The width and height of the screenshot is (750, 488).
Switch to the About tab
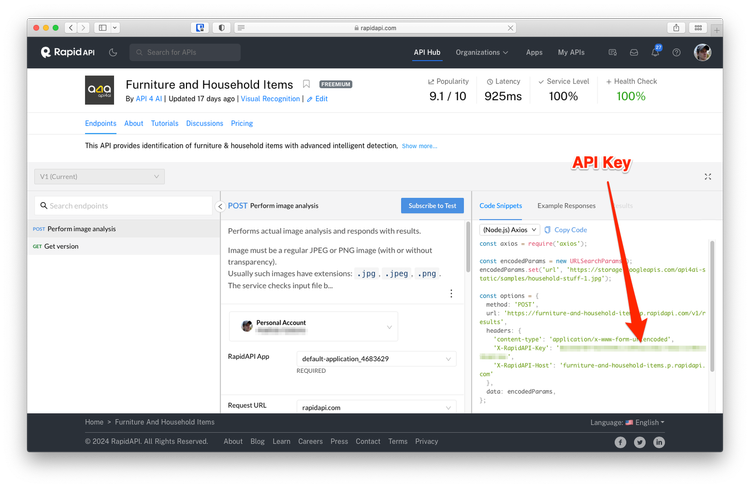(x=133, y=123)
